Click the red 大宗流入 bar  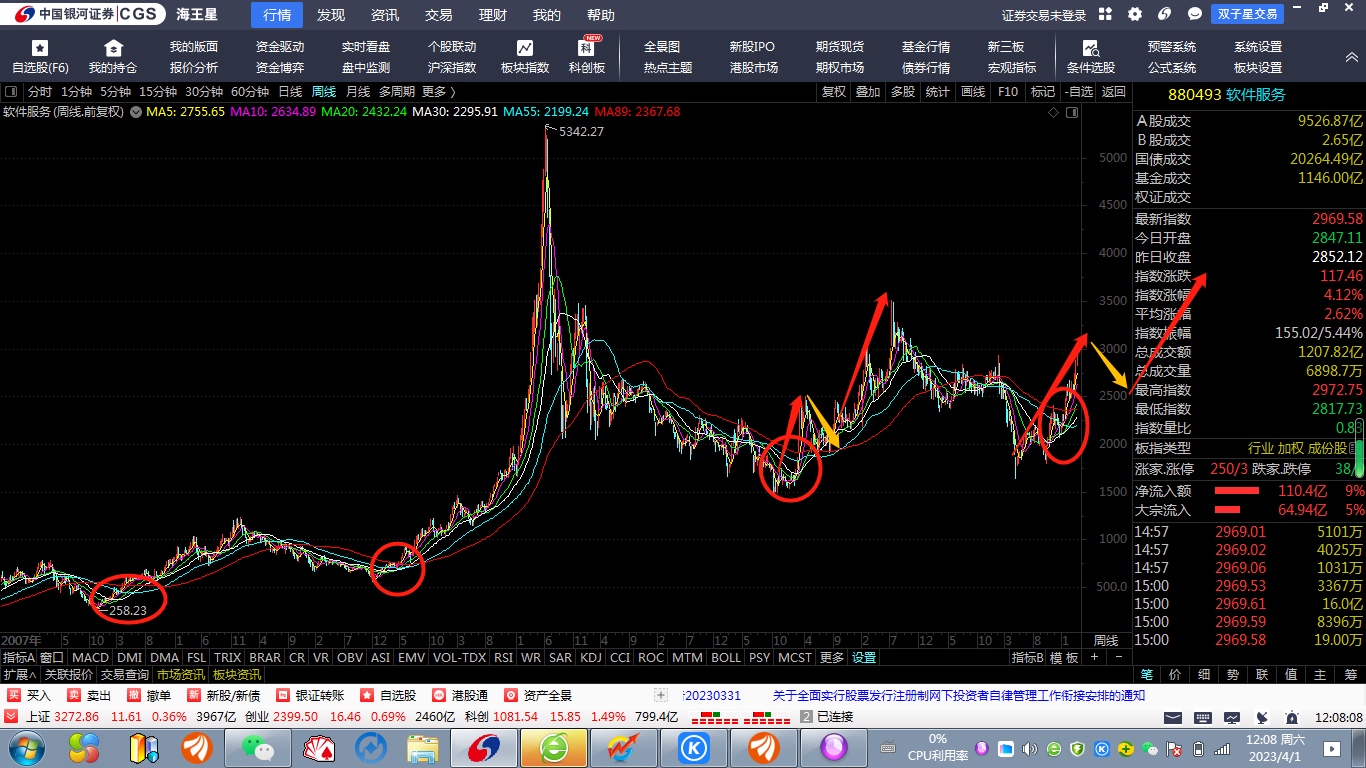(1226, 510)
